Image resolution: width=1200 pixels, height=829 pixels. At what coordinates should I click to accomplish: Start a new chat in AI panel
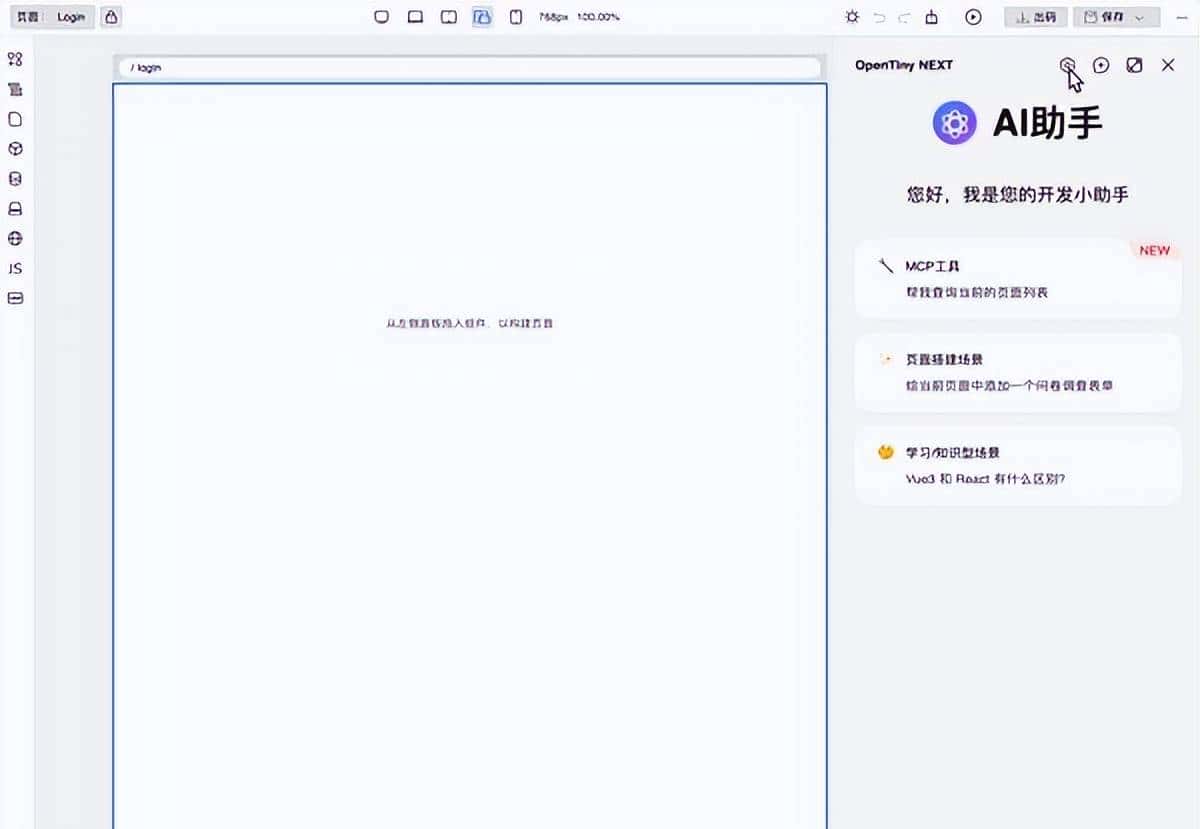point(1101,65)
